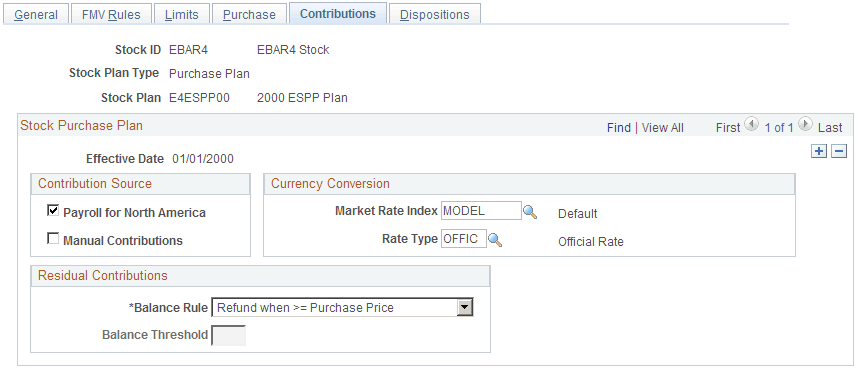Click the Stock Purchase Plan heading
The width and height of the screenshot is (859, 371).
[81, 125]
